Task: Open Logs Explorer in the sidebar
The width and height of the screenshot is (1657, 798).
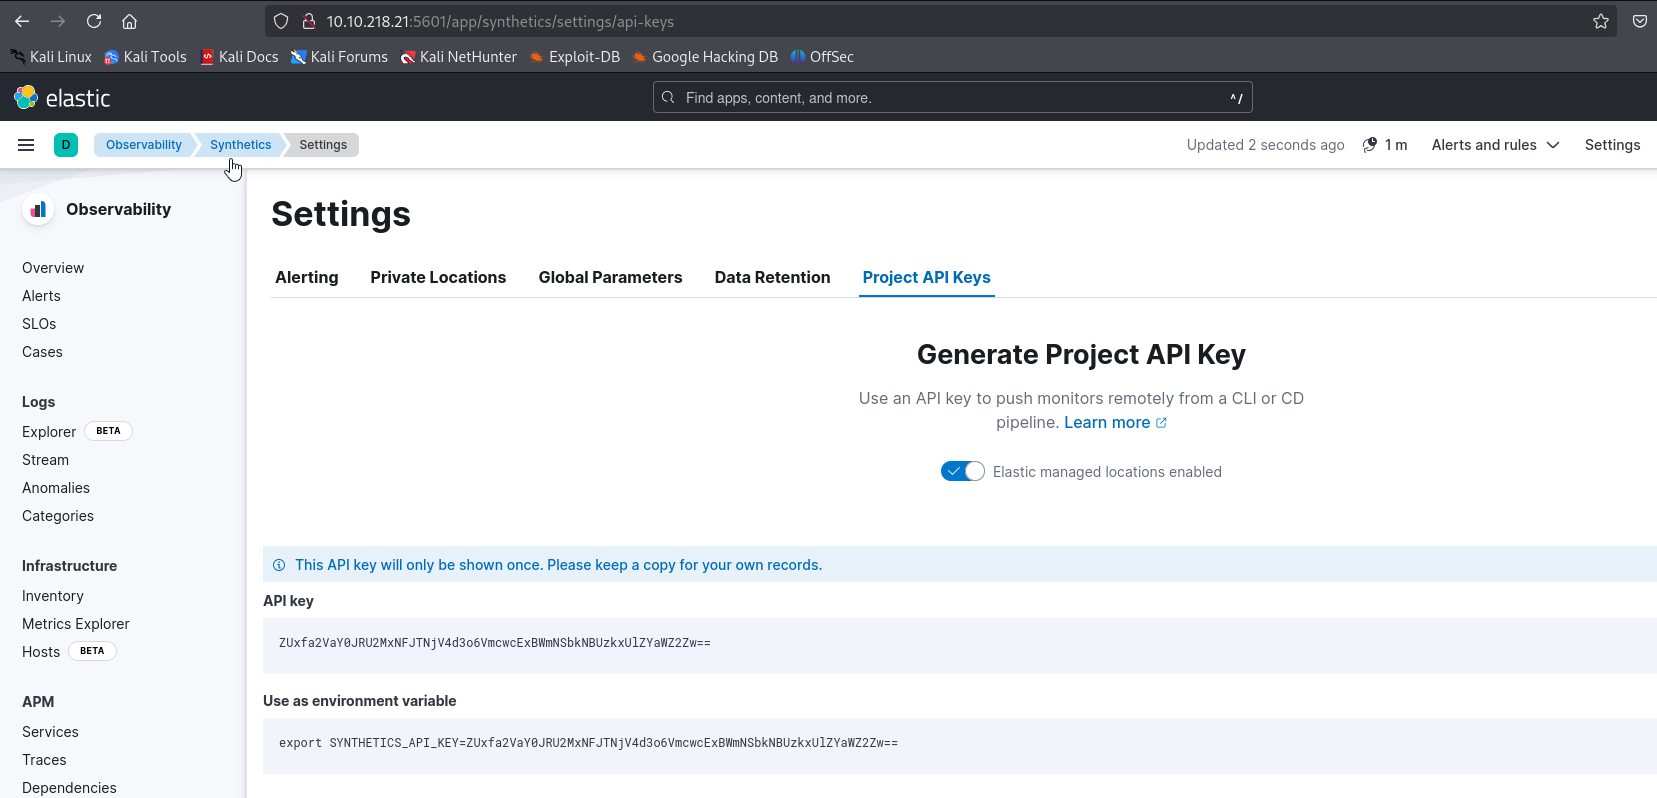Action: click(x=49, y=432)
